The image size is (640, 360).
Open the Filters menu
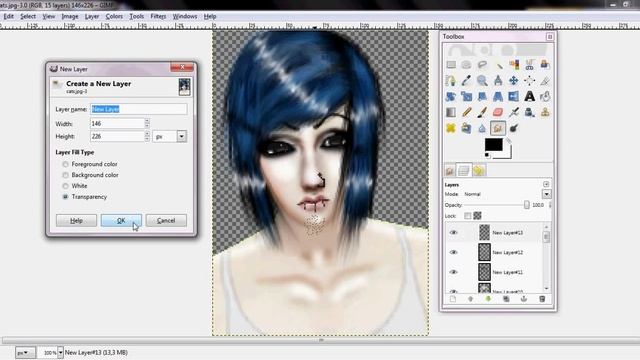pos(158,16)
